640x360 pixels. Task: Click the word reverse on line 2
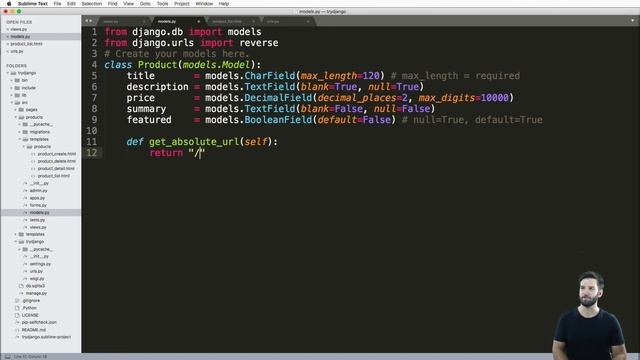coord(259,43)
